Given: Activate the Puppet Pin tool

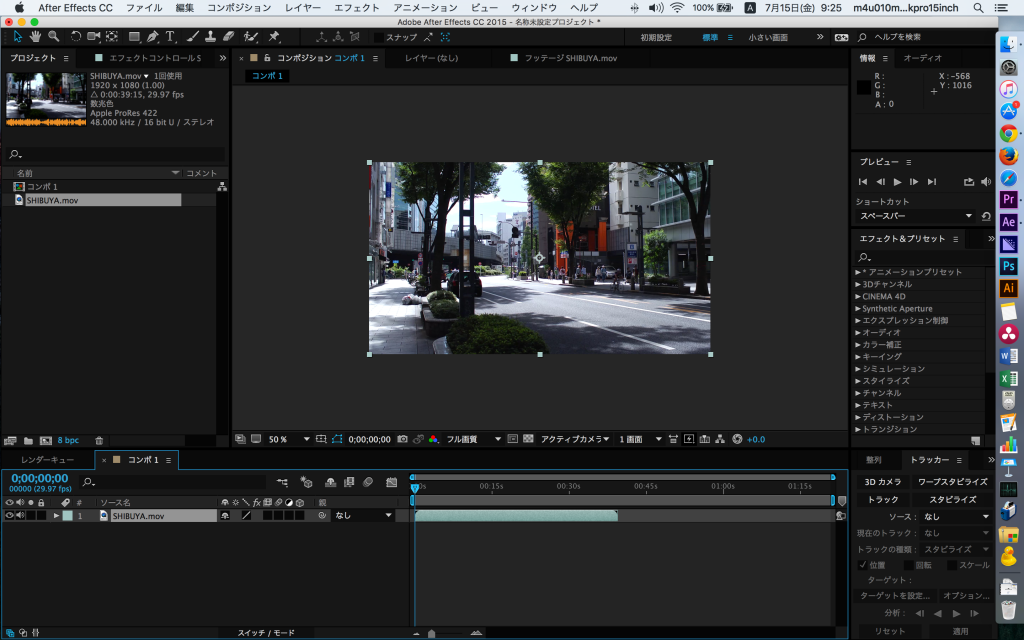Looking at the screenshot, I should pyautogui.click(x=273, y=37).
